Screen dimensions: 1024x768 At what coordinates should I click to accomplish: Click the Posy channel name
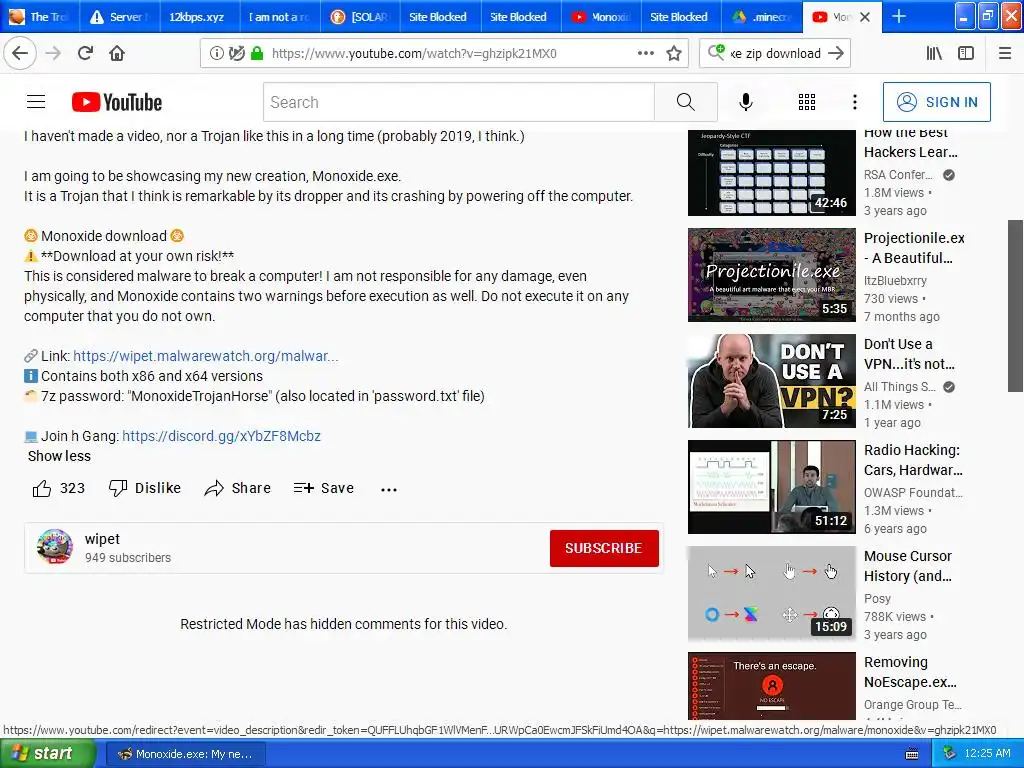click(x=877, y=598)
